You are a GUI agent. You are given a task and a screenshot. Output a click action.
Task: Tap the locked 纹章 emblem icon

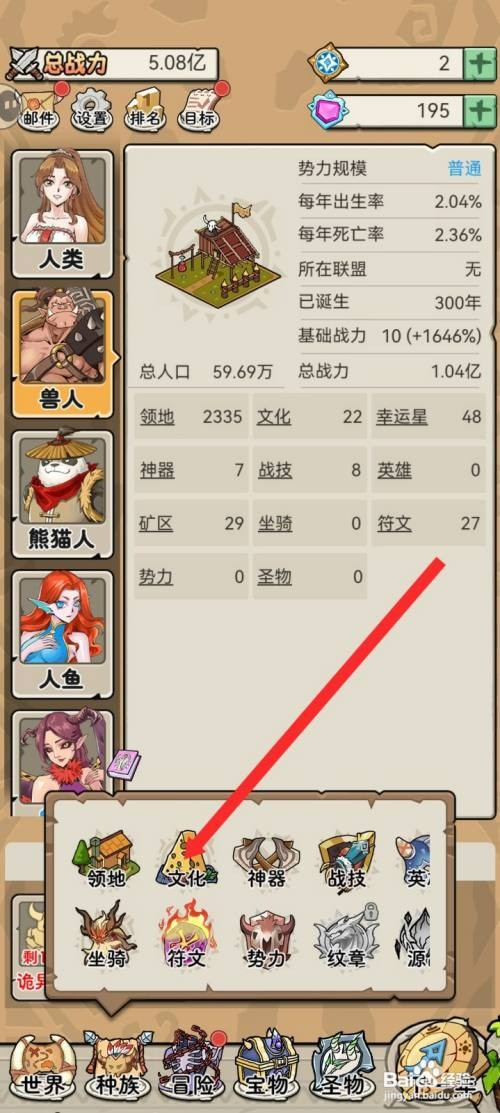(347, 937)
